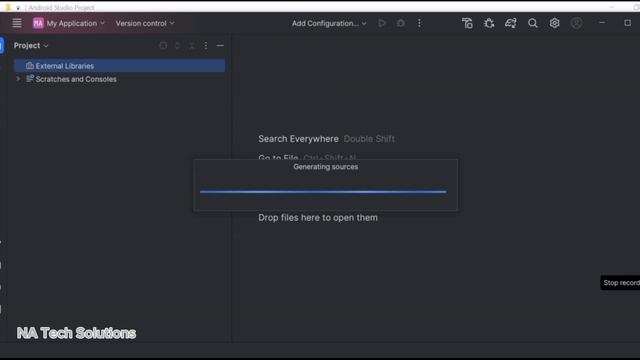Select External Libraries tree item
Viewport: 640px width, 360px height.
coord(119,66)
